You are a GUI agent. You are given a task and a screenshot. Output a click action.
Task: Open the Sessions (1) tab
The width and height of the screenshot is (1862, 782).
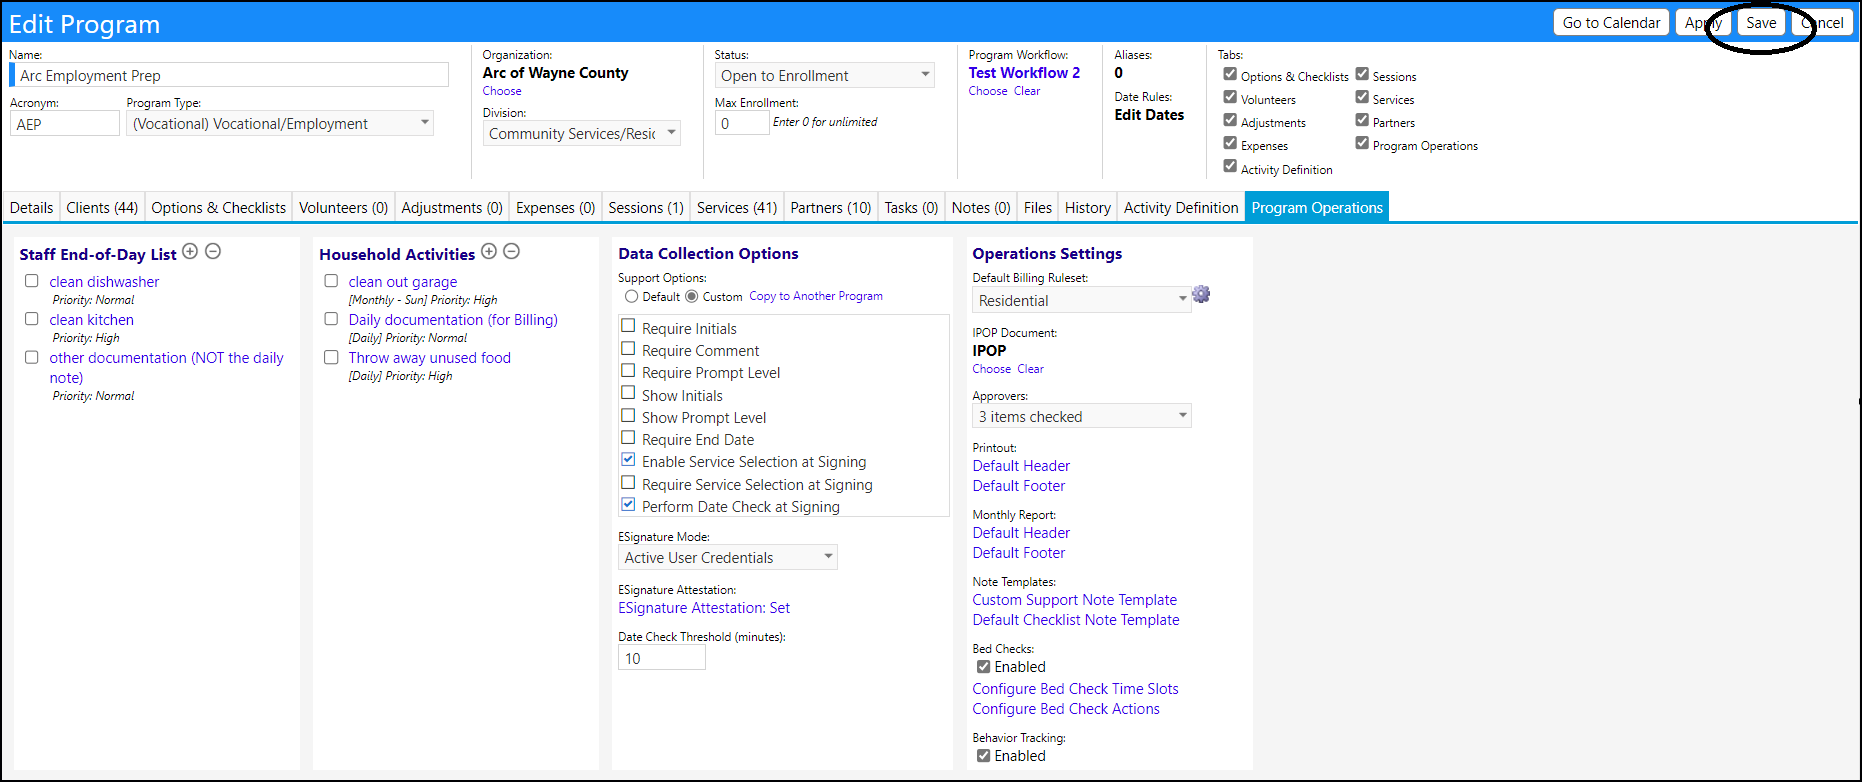pyautogui.click(x=646, y=208)
